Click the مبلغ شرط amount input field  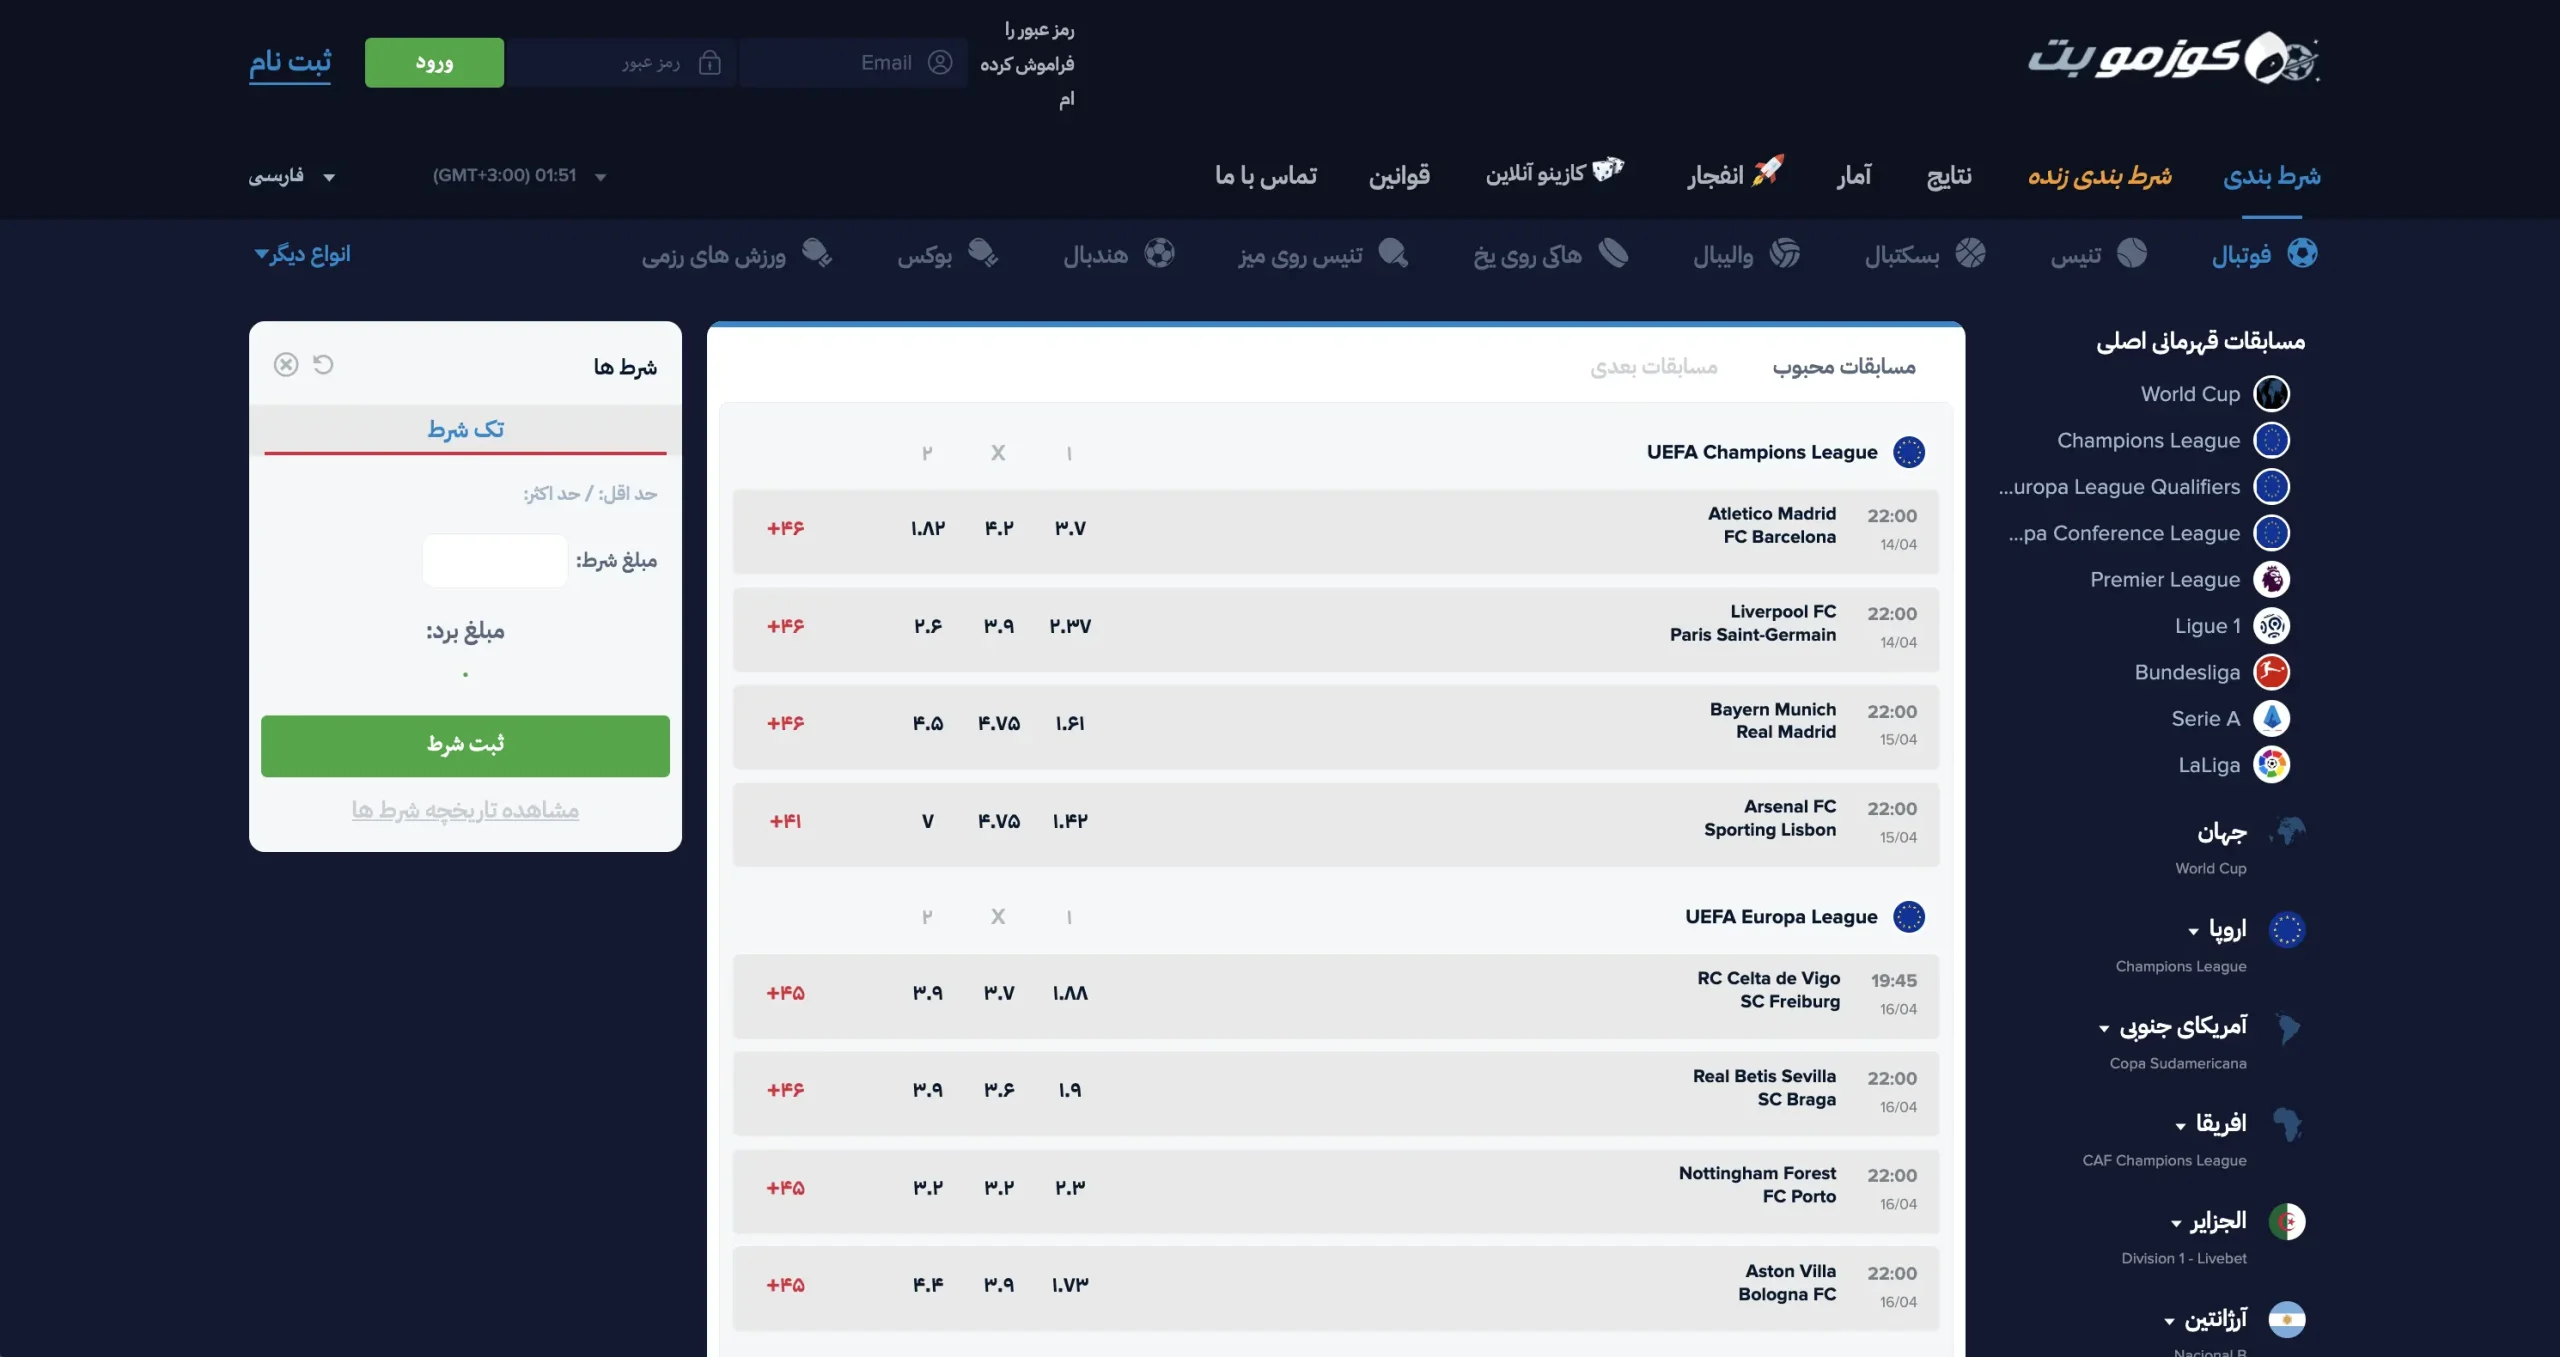point(494,560)
